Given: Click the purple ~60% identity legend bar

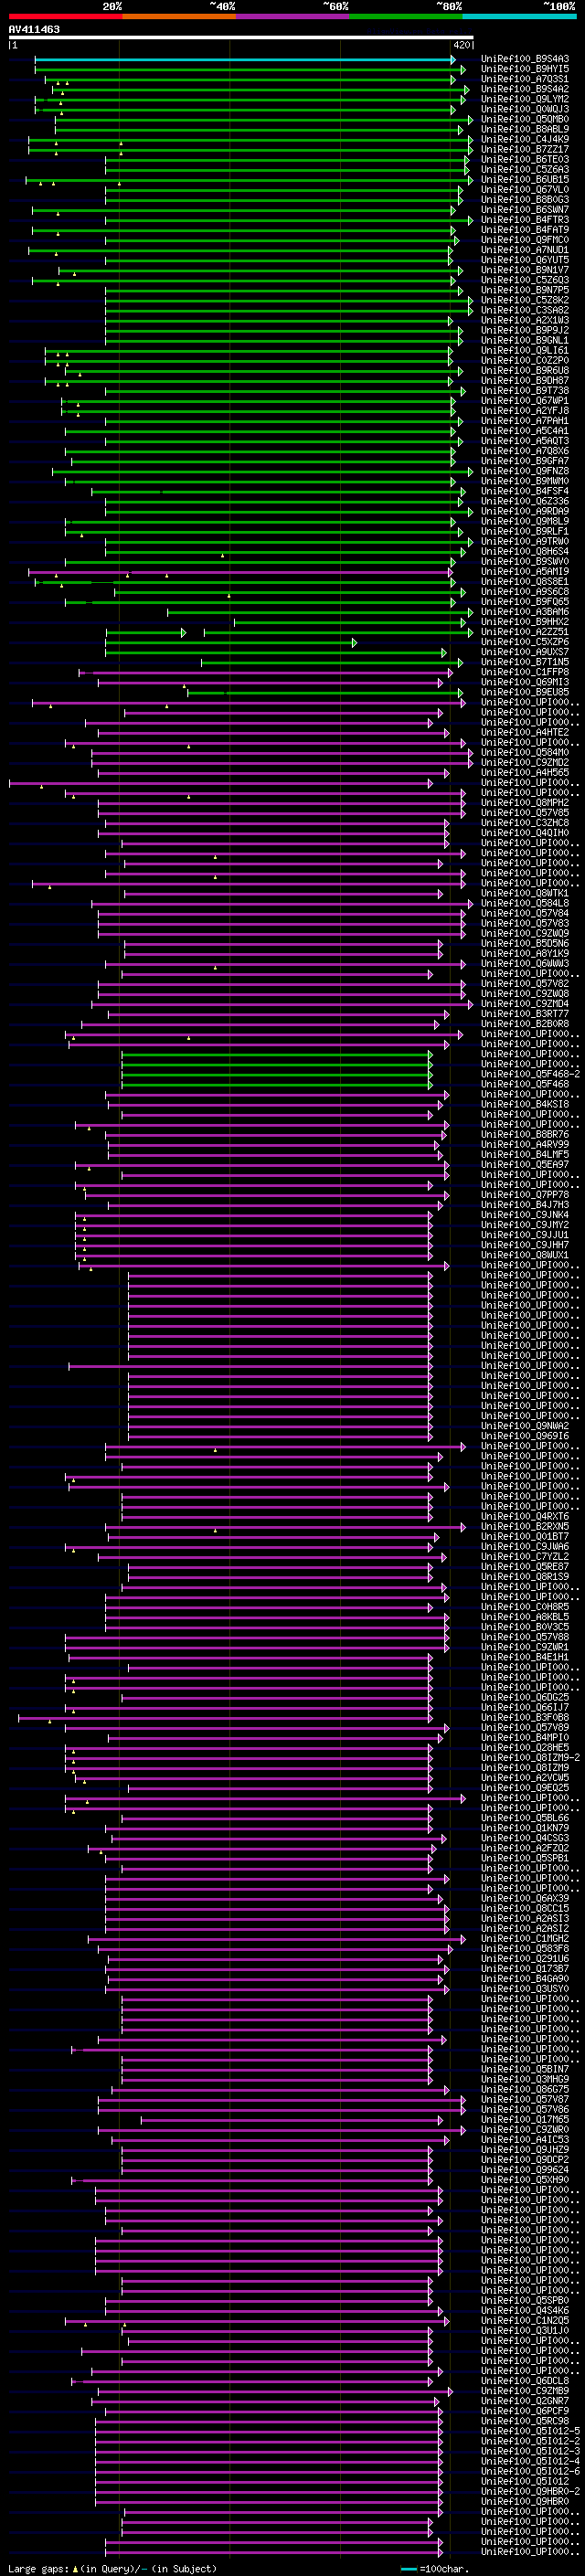Looking at the screenshot, I should tap(293, 16).
